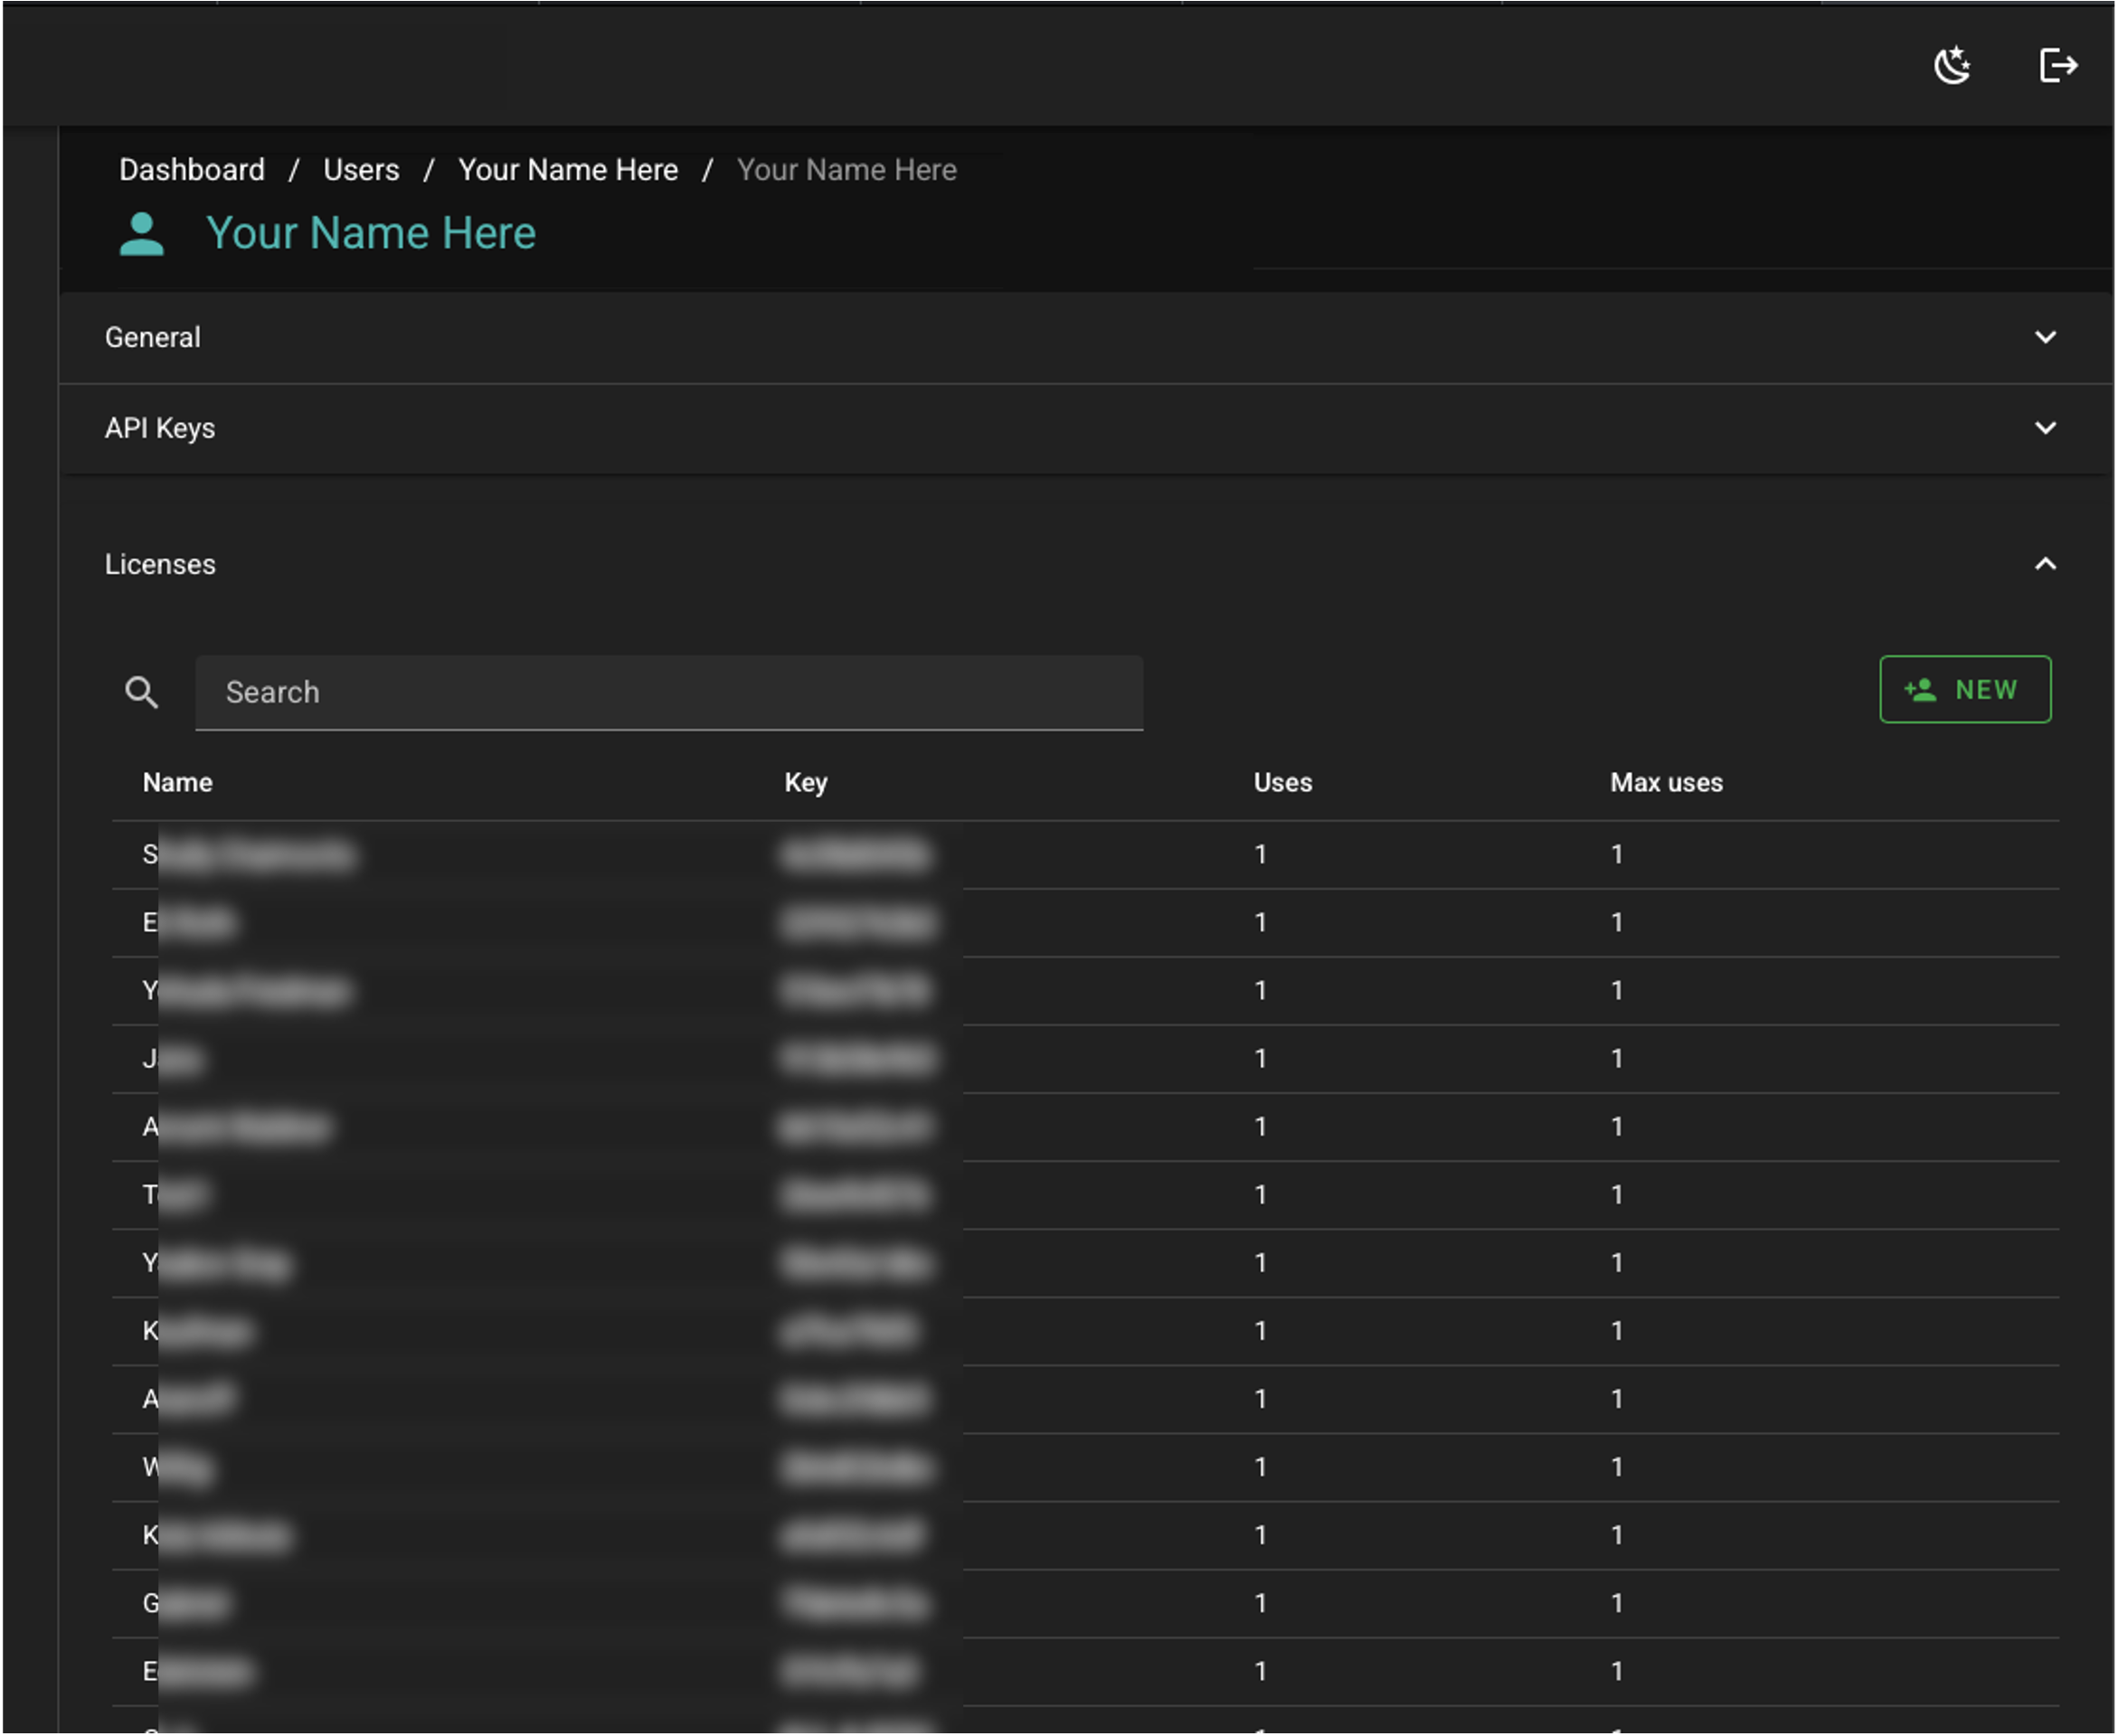
Task: Sort by Max uses column header
Action: (x=1666, y=783)
